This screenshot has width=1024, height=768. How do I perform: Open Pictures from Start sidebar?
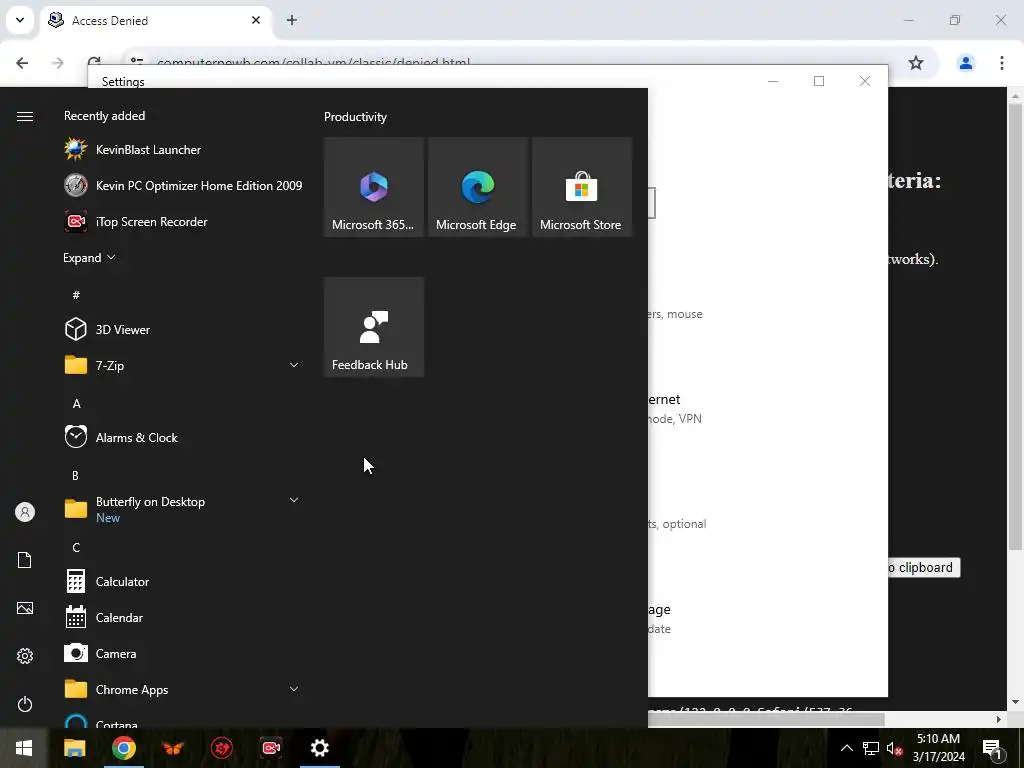coord(25,608)
